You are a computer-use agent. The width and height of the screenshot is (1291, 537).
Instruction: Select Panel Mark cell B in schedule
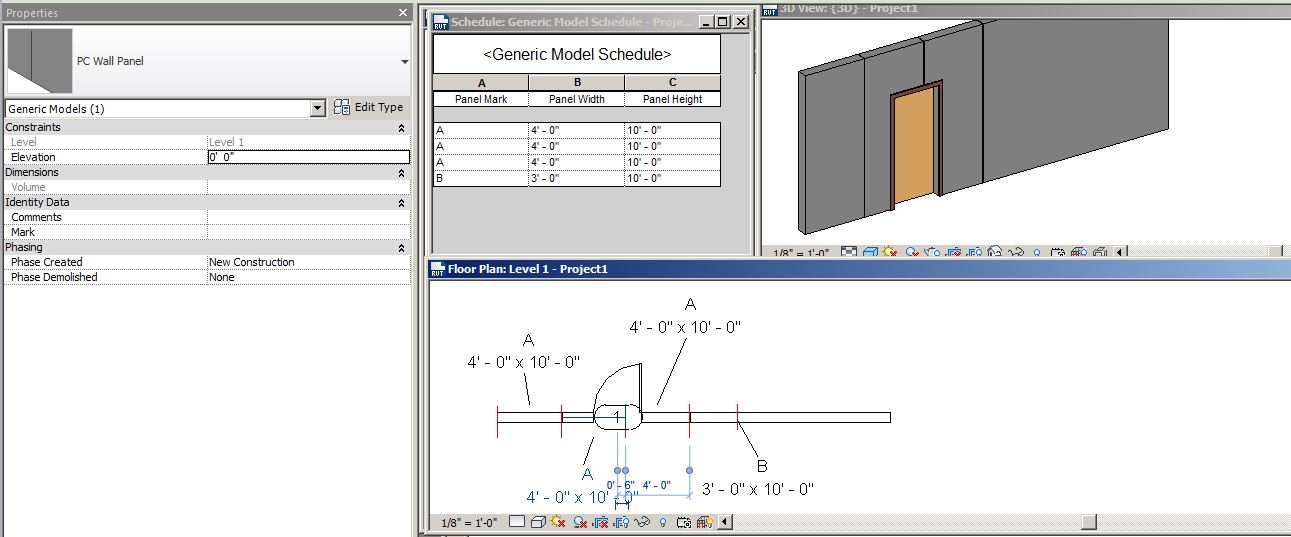click(x=481, y=178)
